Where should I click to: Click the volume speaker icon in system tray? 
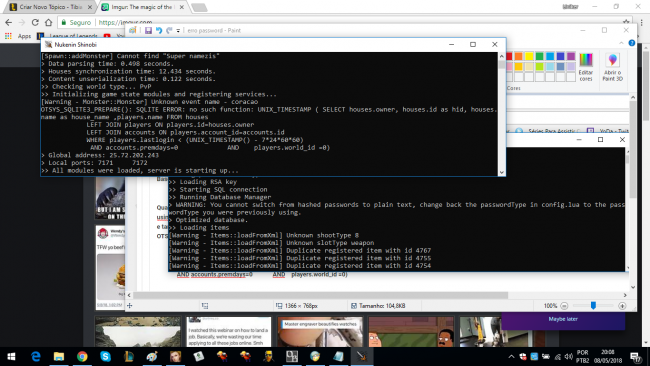coord(568,356)
